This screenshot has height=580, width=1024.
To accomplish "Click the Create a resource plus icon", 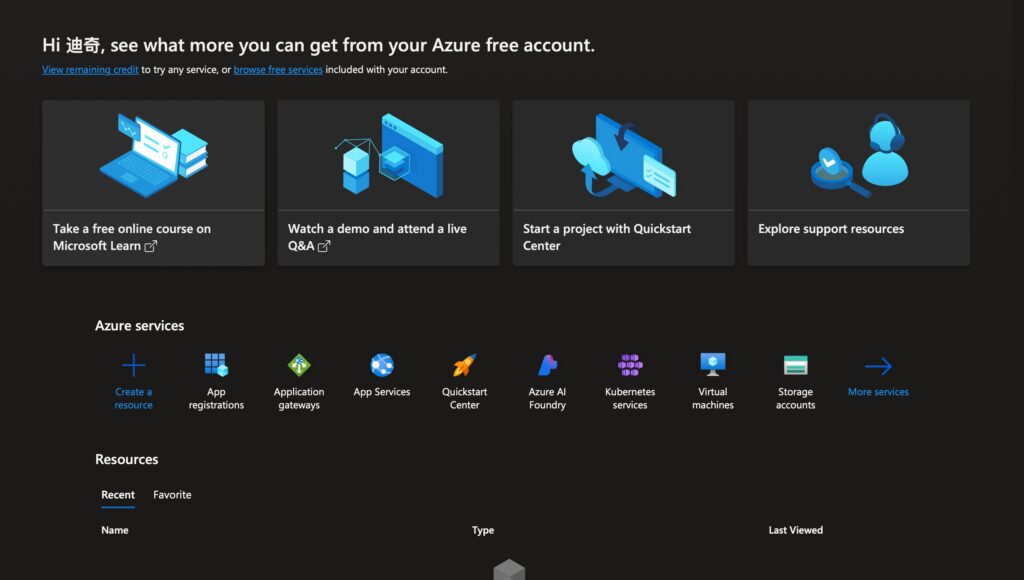I will coord(133,366).
